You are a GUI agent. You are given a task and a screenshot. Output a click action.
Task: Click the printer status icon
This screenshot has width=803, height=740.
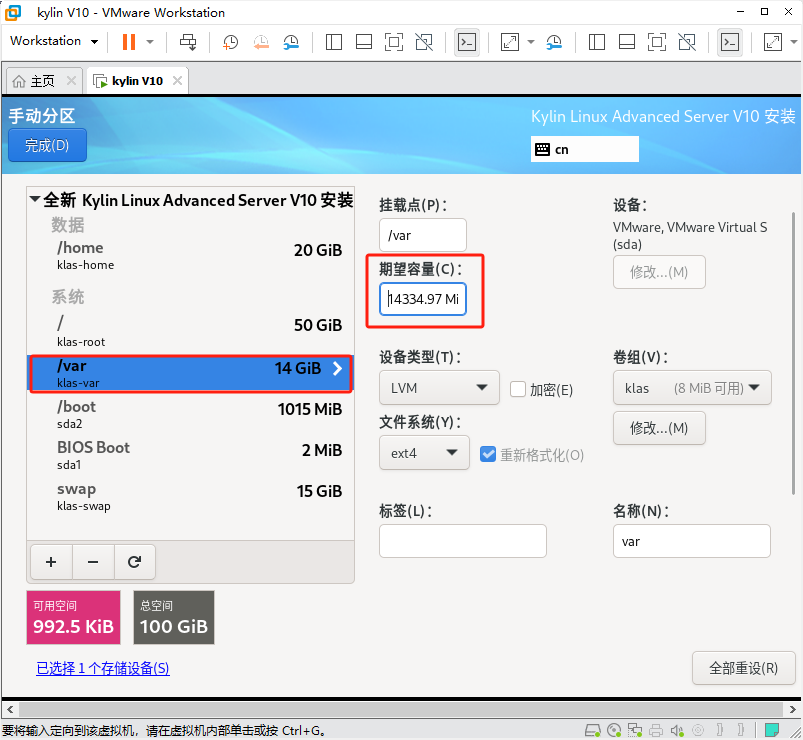(656, 730)
